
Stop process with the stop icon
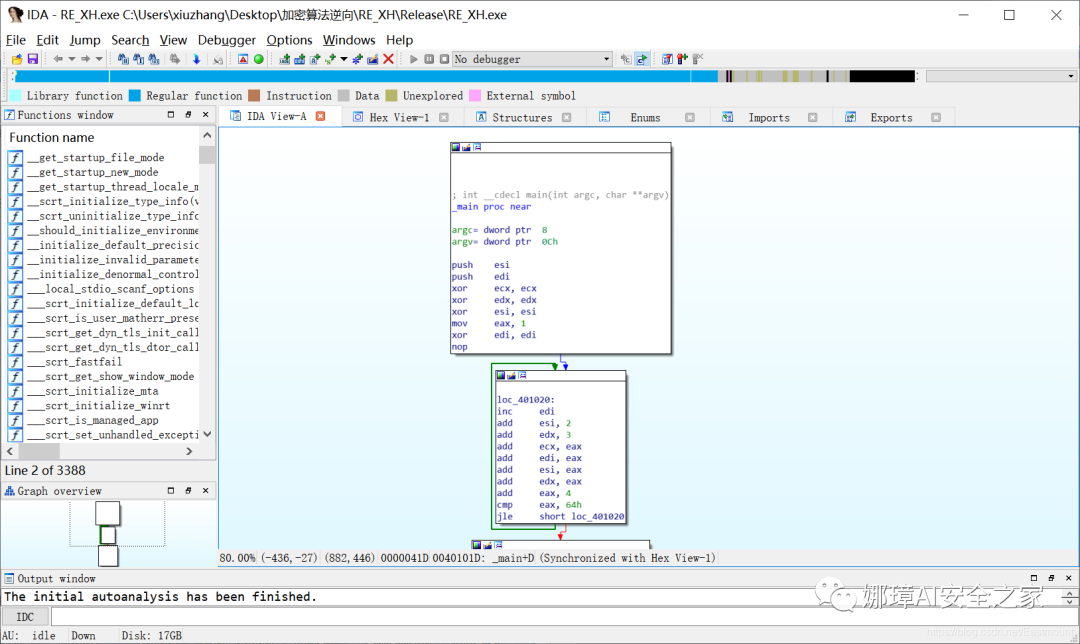[444, 59]
